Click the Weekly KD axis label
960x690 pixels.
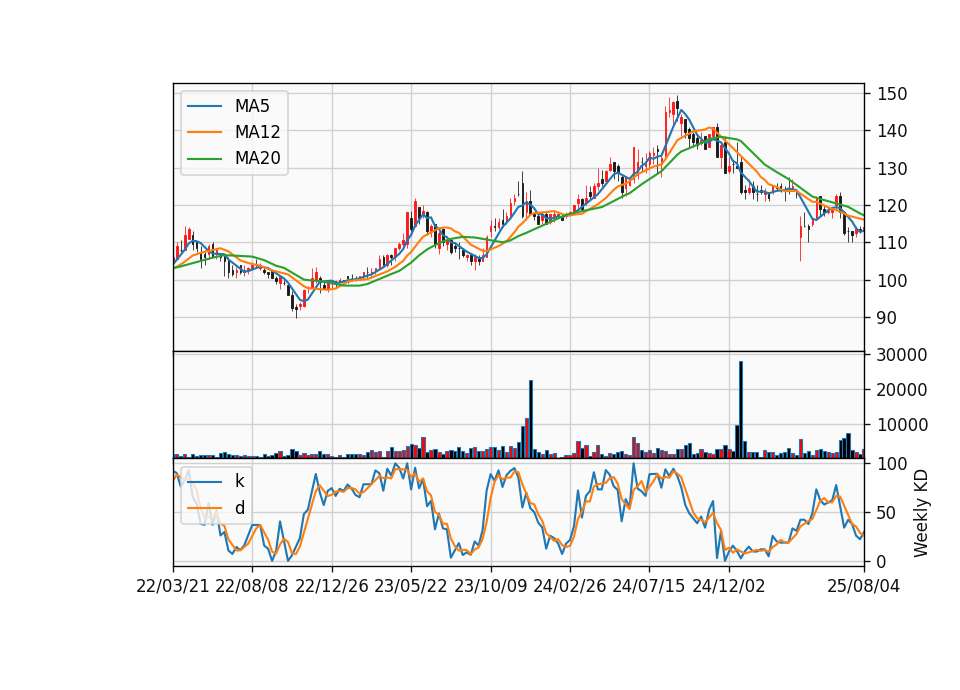click(x=920, y=513)
